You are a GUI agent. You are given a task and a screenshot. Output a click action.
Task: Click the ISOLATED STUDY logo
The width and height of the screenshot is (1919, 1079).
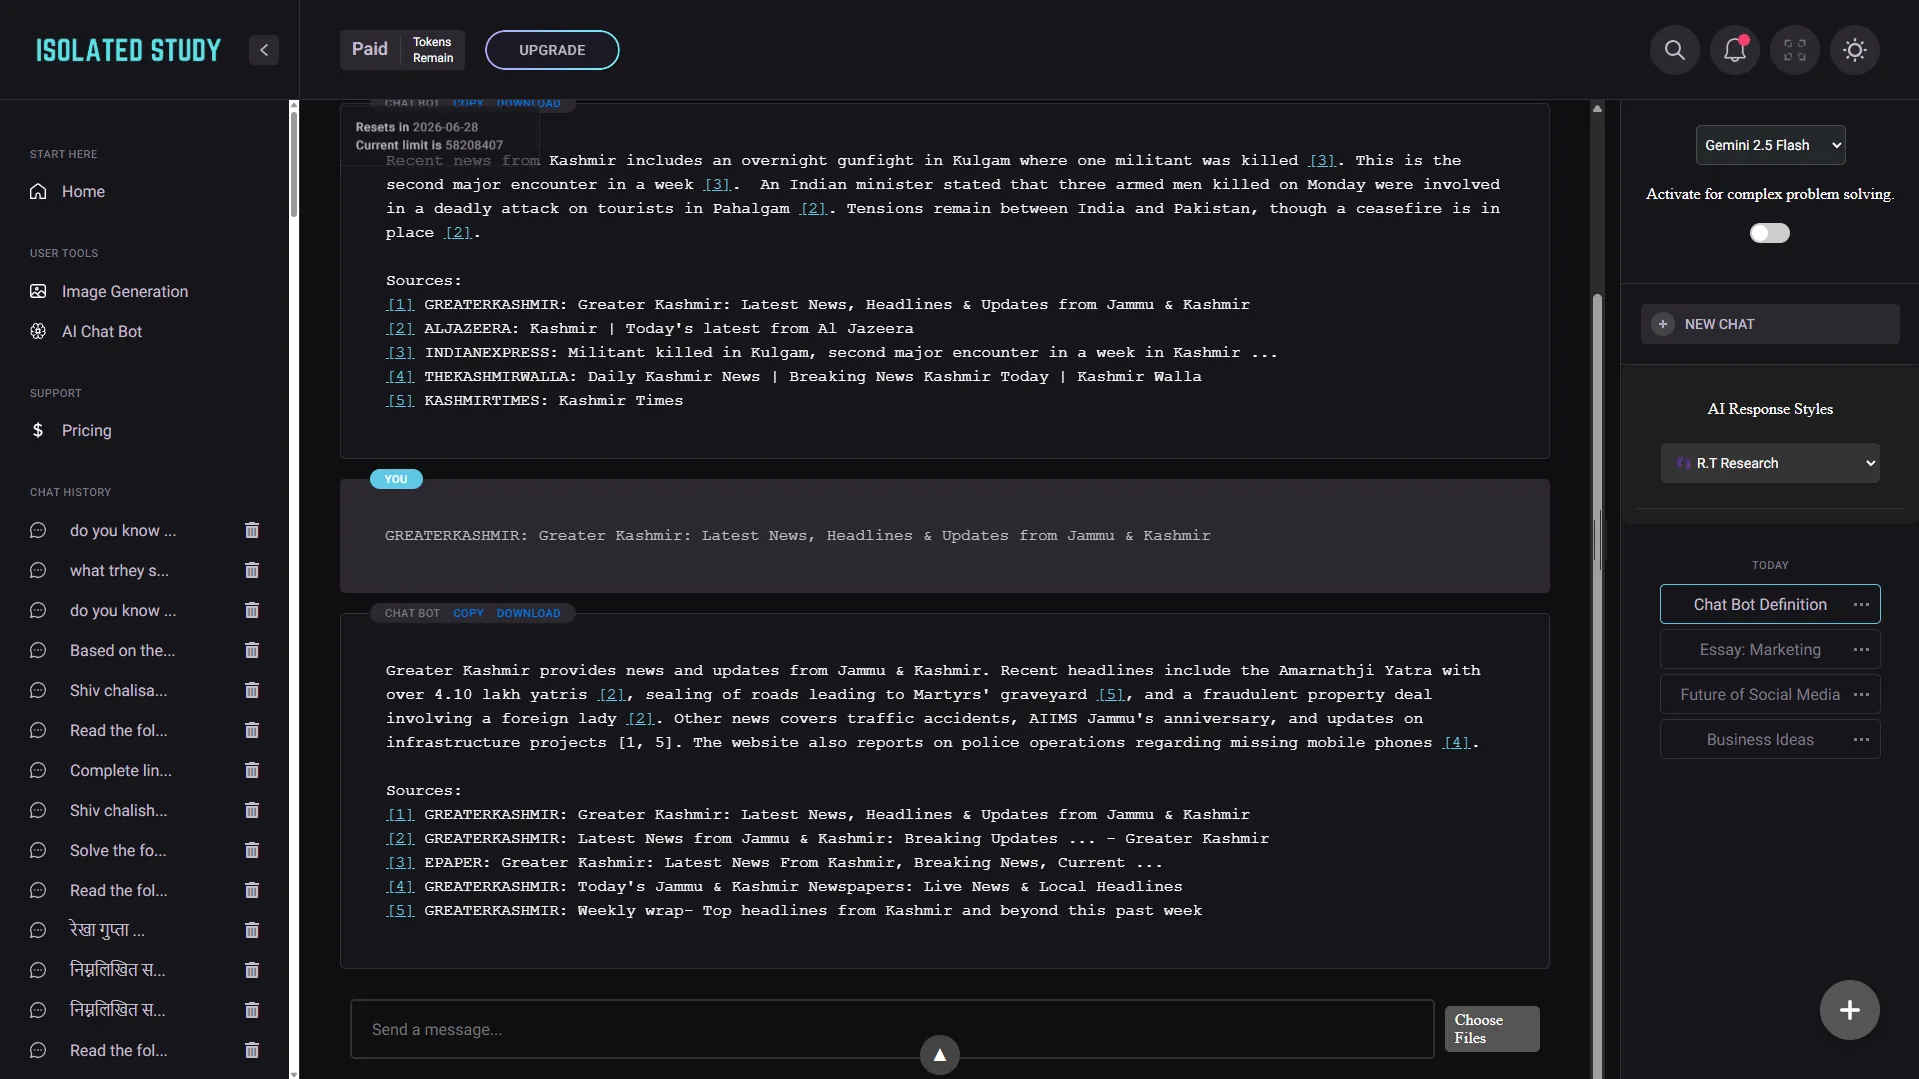click(128, 50)
